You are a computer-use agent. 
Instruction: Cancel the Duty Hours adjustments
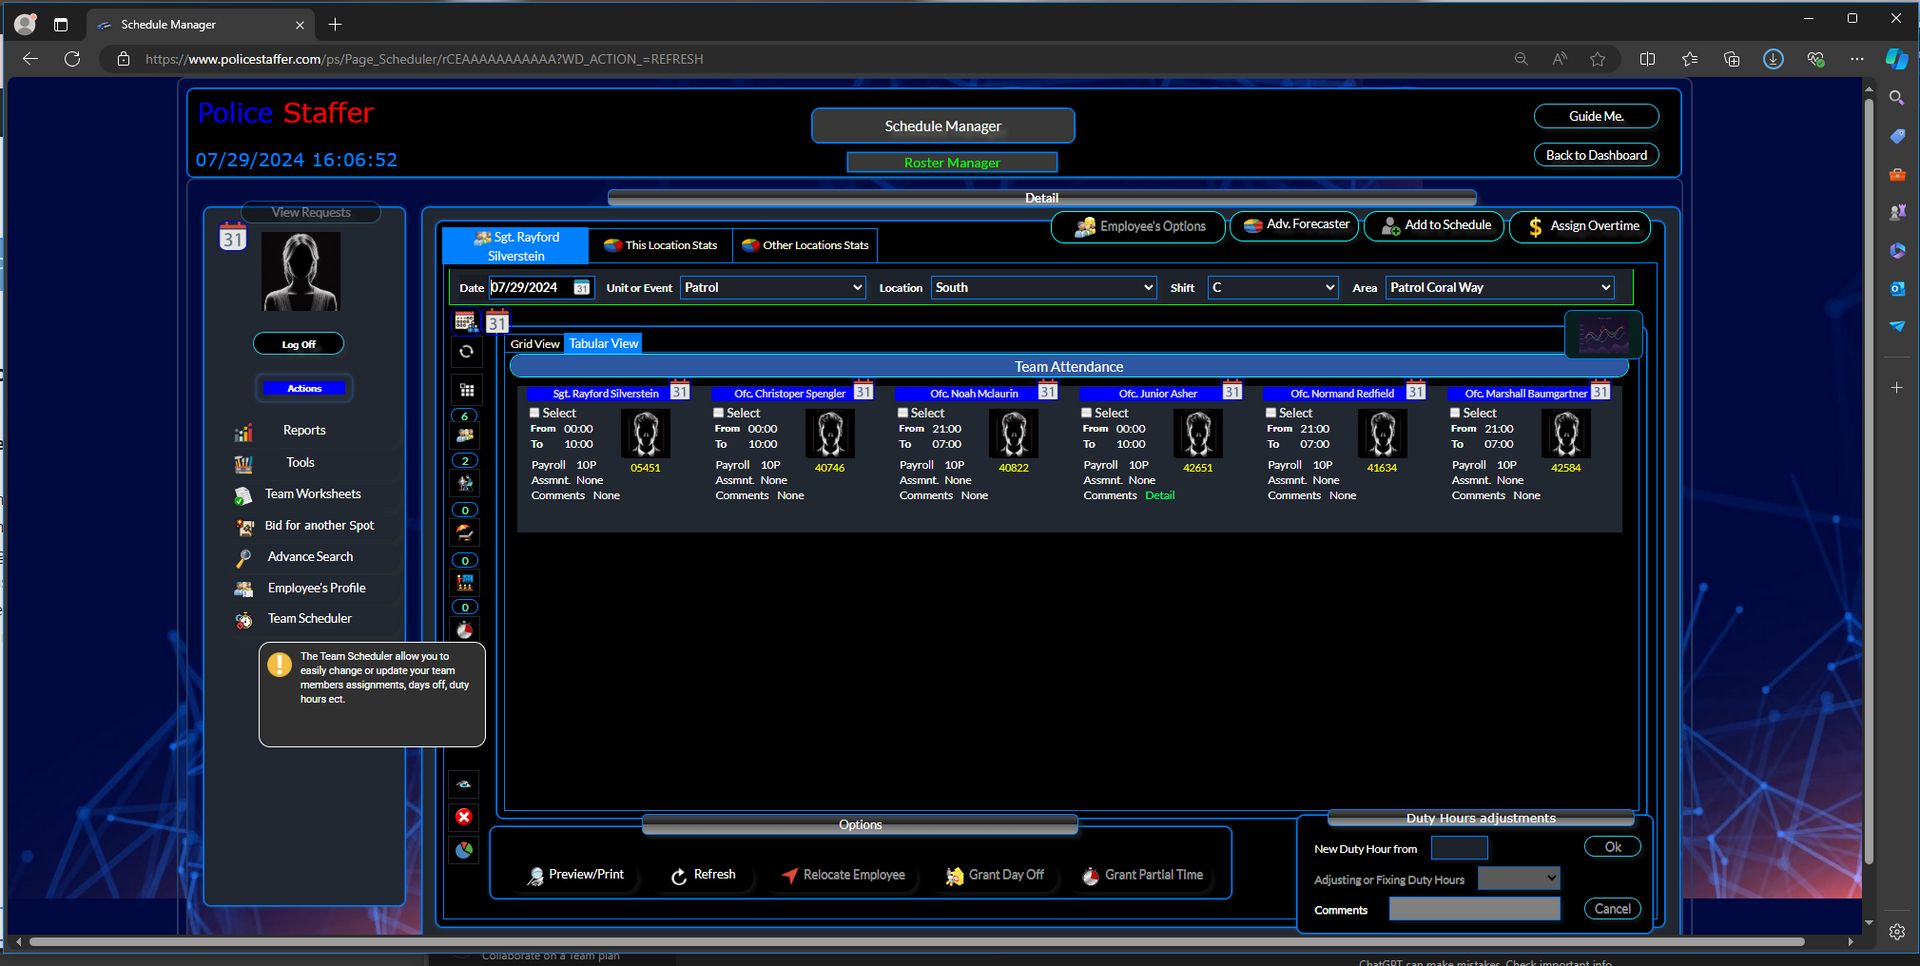point(1612,909)
